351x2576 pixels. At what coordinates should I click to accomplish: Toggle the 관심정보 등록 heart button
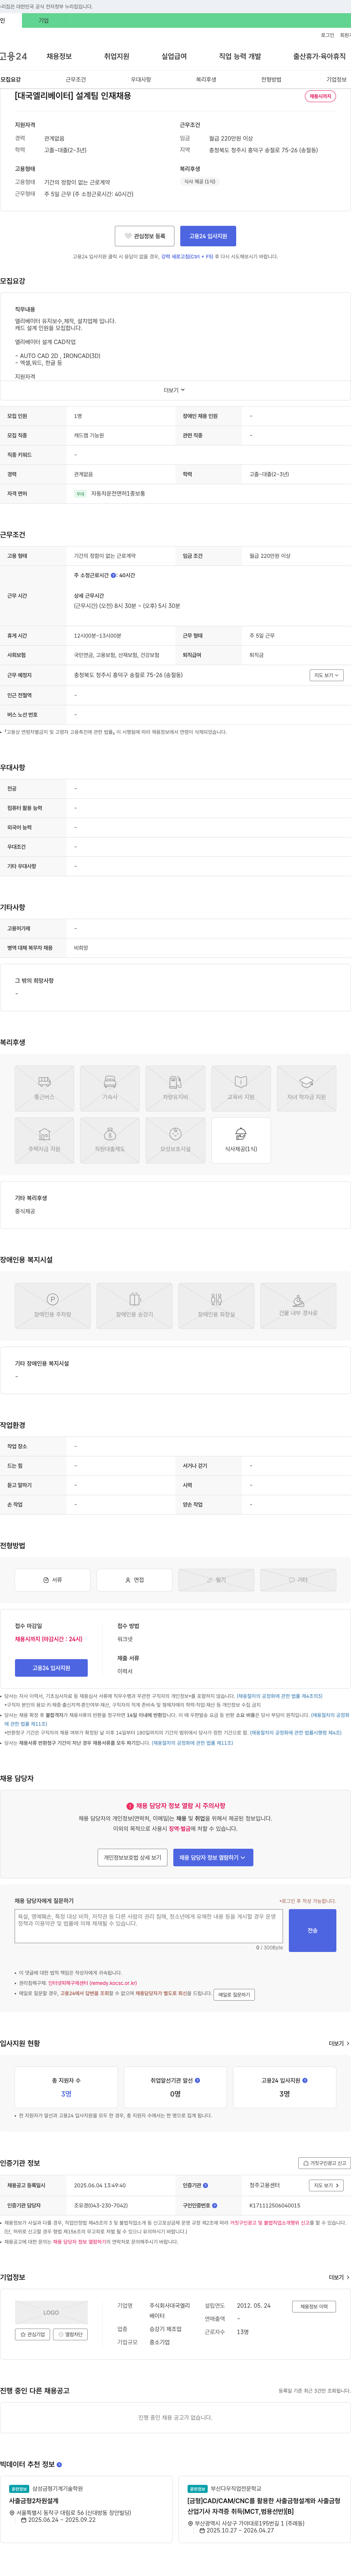pyautogui.click(x=144, y=236)
